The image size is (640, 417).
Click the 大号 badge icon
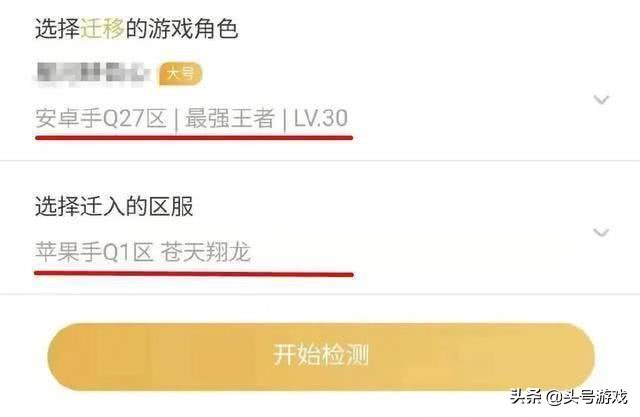180,74
